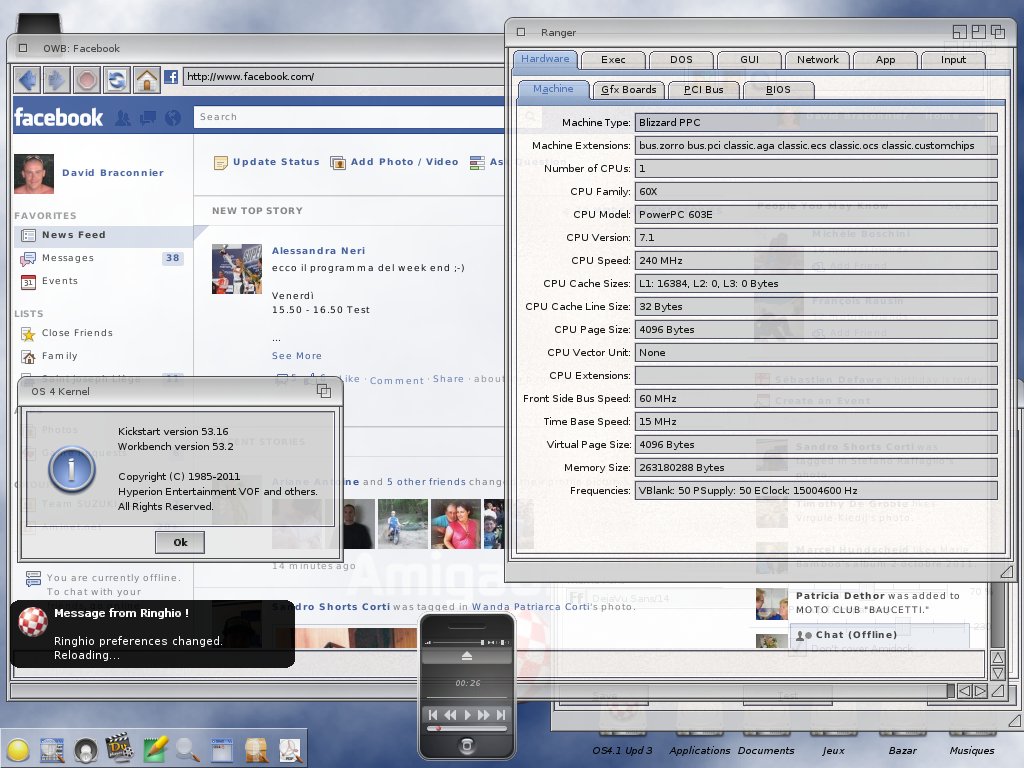Click the media player seek progress bar
The width and height of the screenshot is (1024, 768).
coord(467,728)
